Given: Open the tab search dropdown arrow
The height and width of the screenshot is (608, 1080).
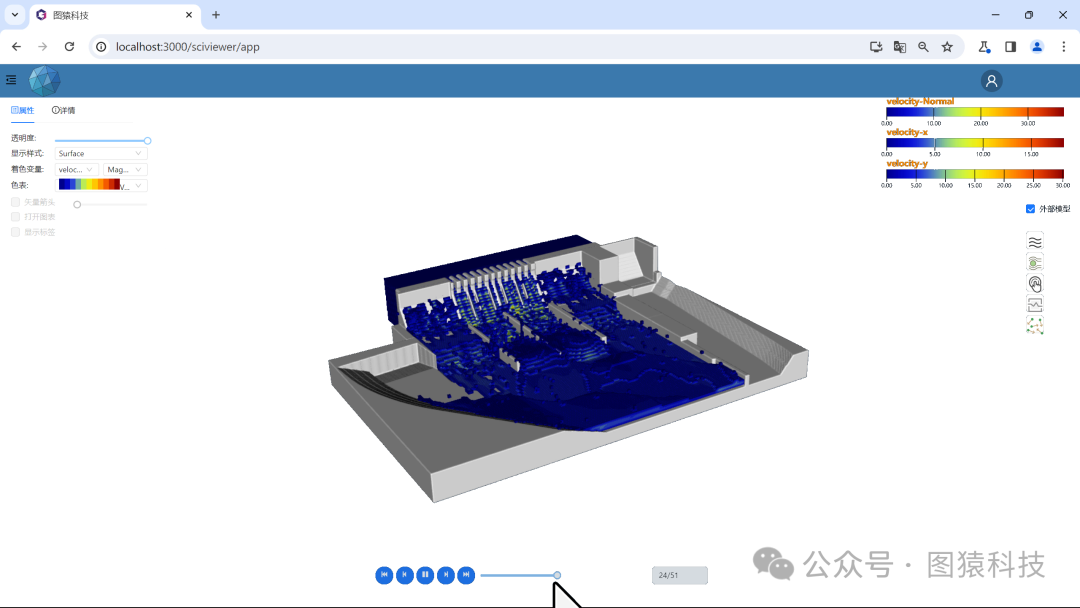Looking at the screenshot, I should point(14,14).
